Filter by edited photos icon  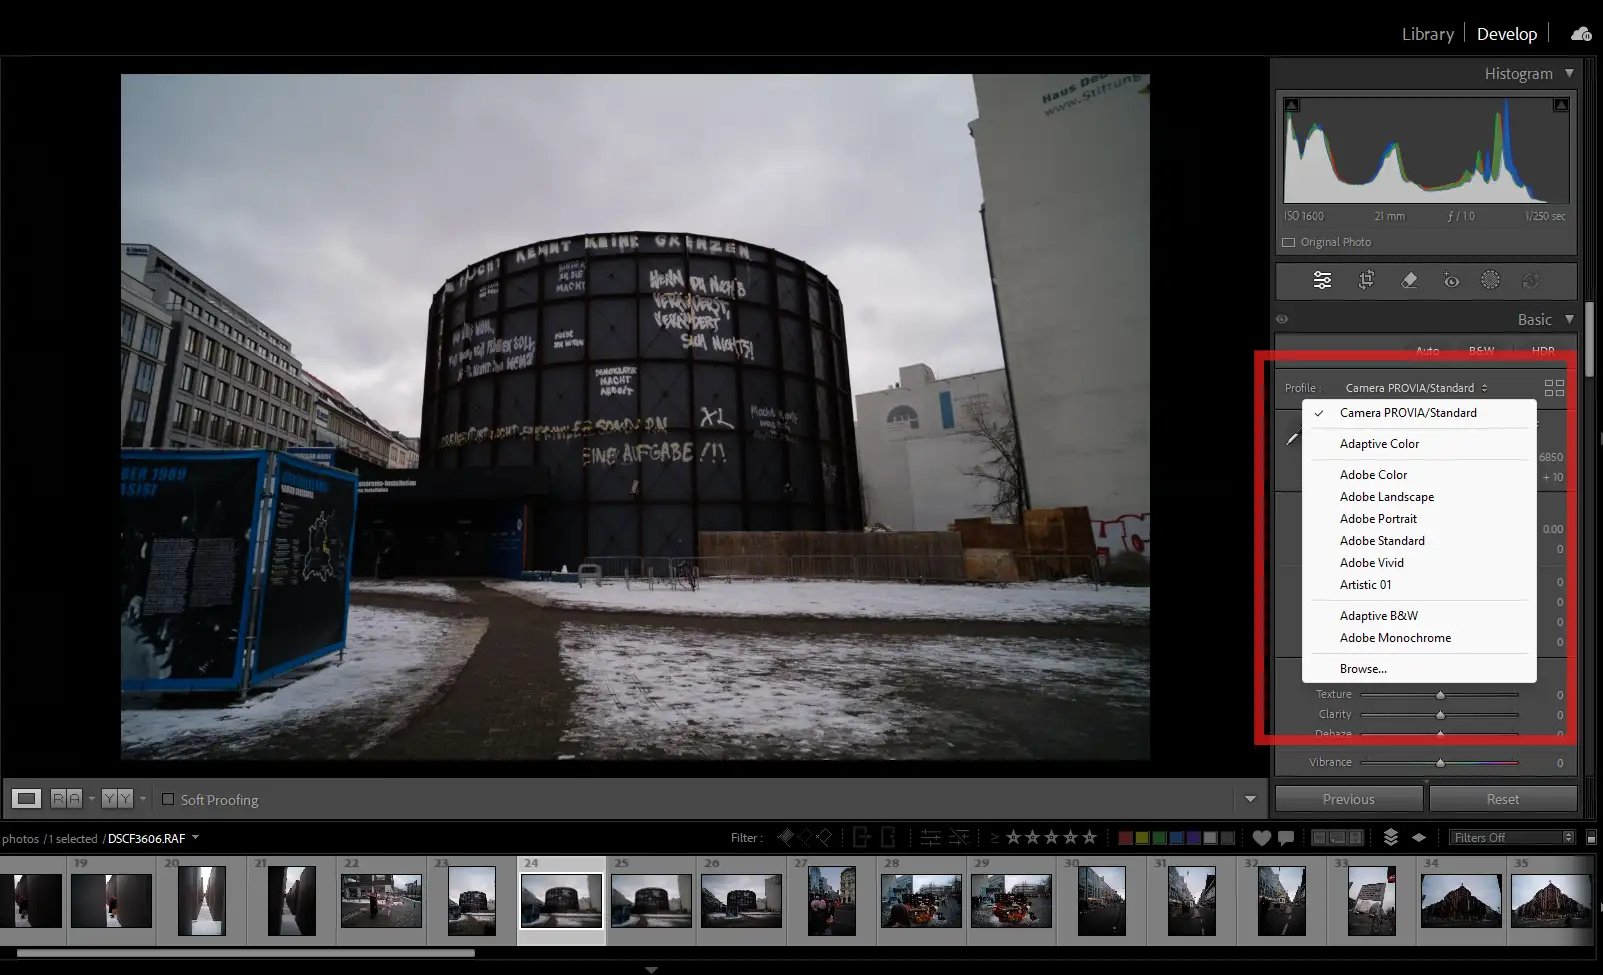[x=930, y=837]
